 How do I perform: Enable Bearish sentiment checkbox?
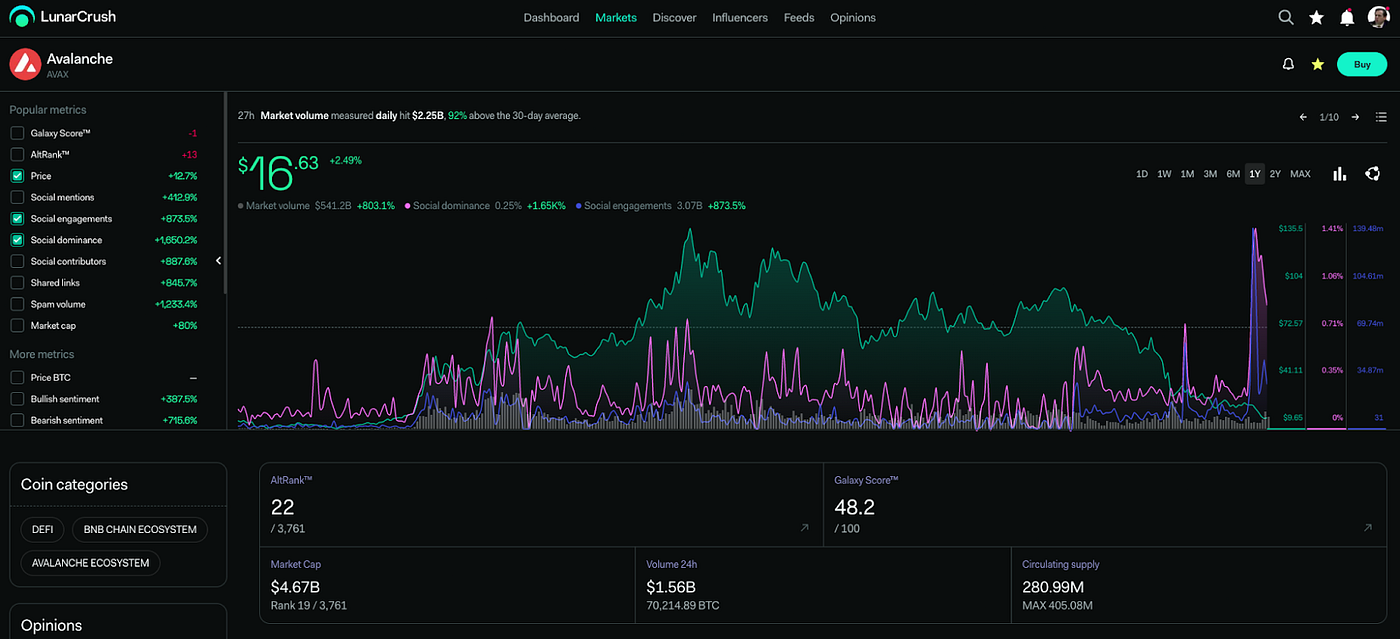(x=17, y=420)
